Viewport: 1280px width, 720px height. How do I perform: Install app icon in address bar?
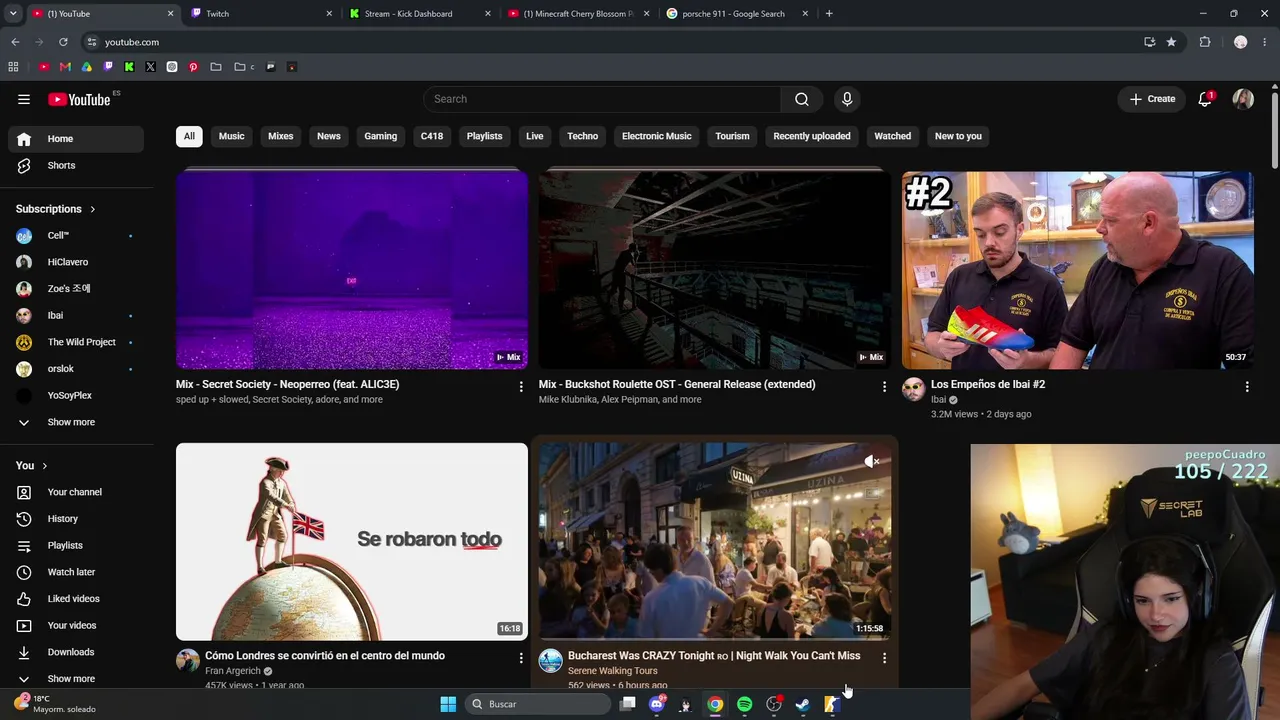1149,42
